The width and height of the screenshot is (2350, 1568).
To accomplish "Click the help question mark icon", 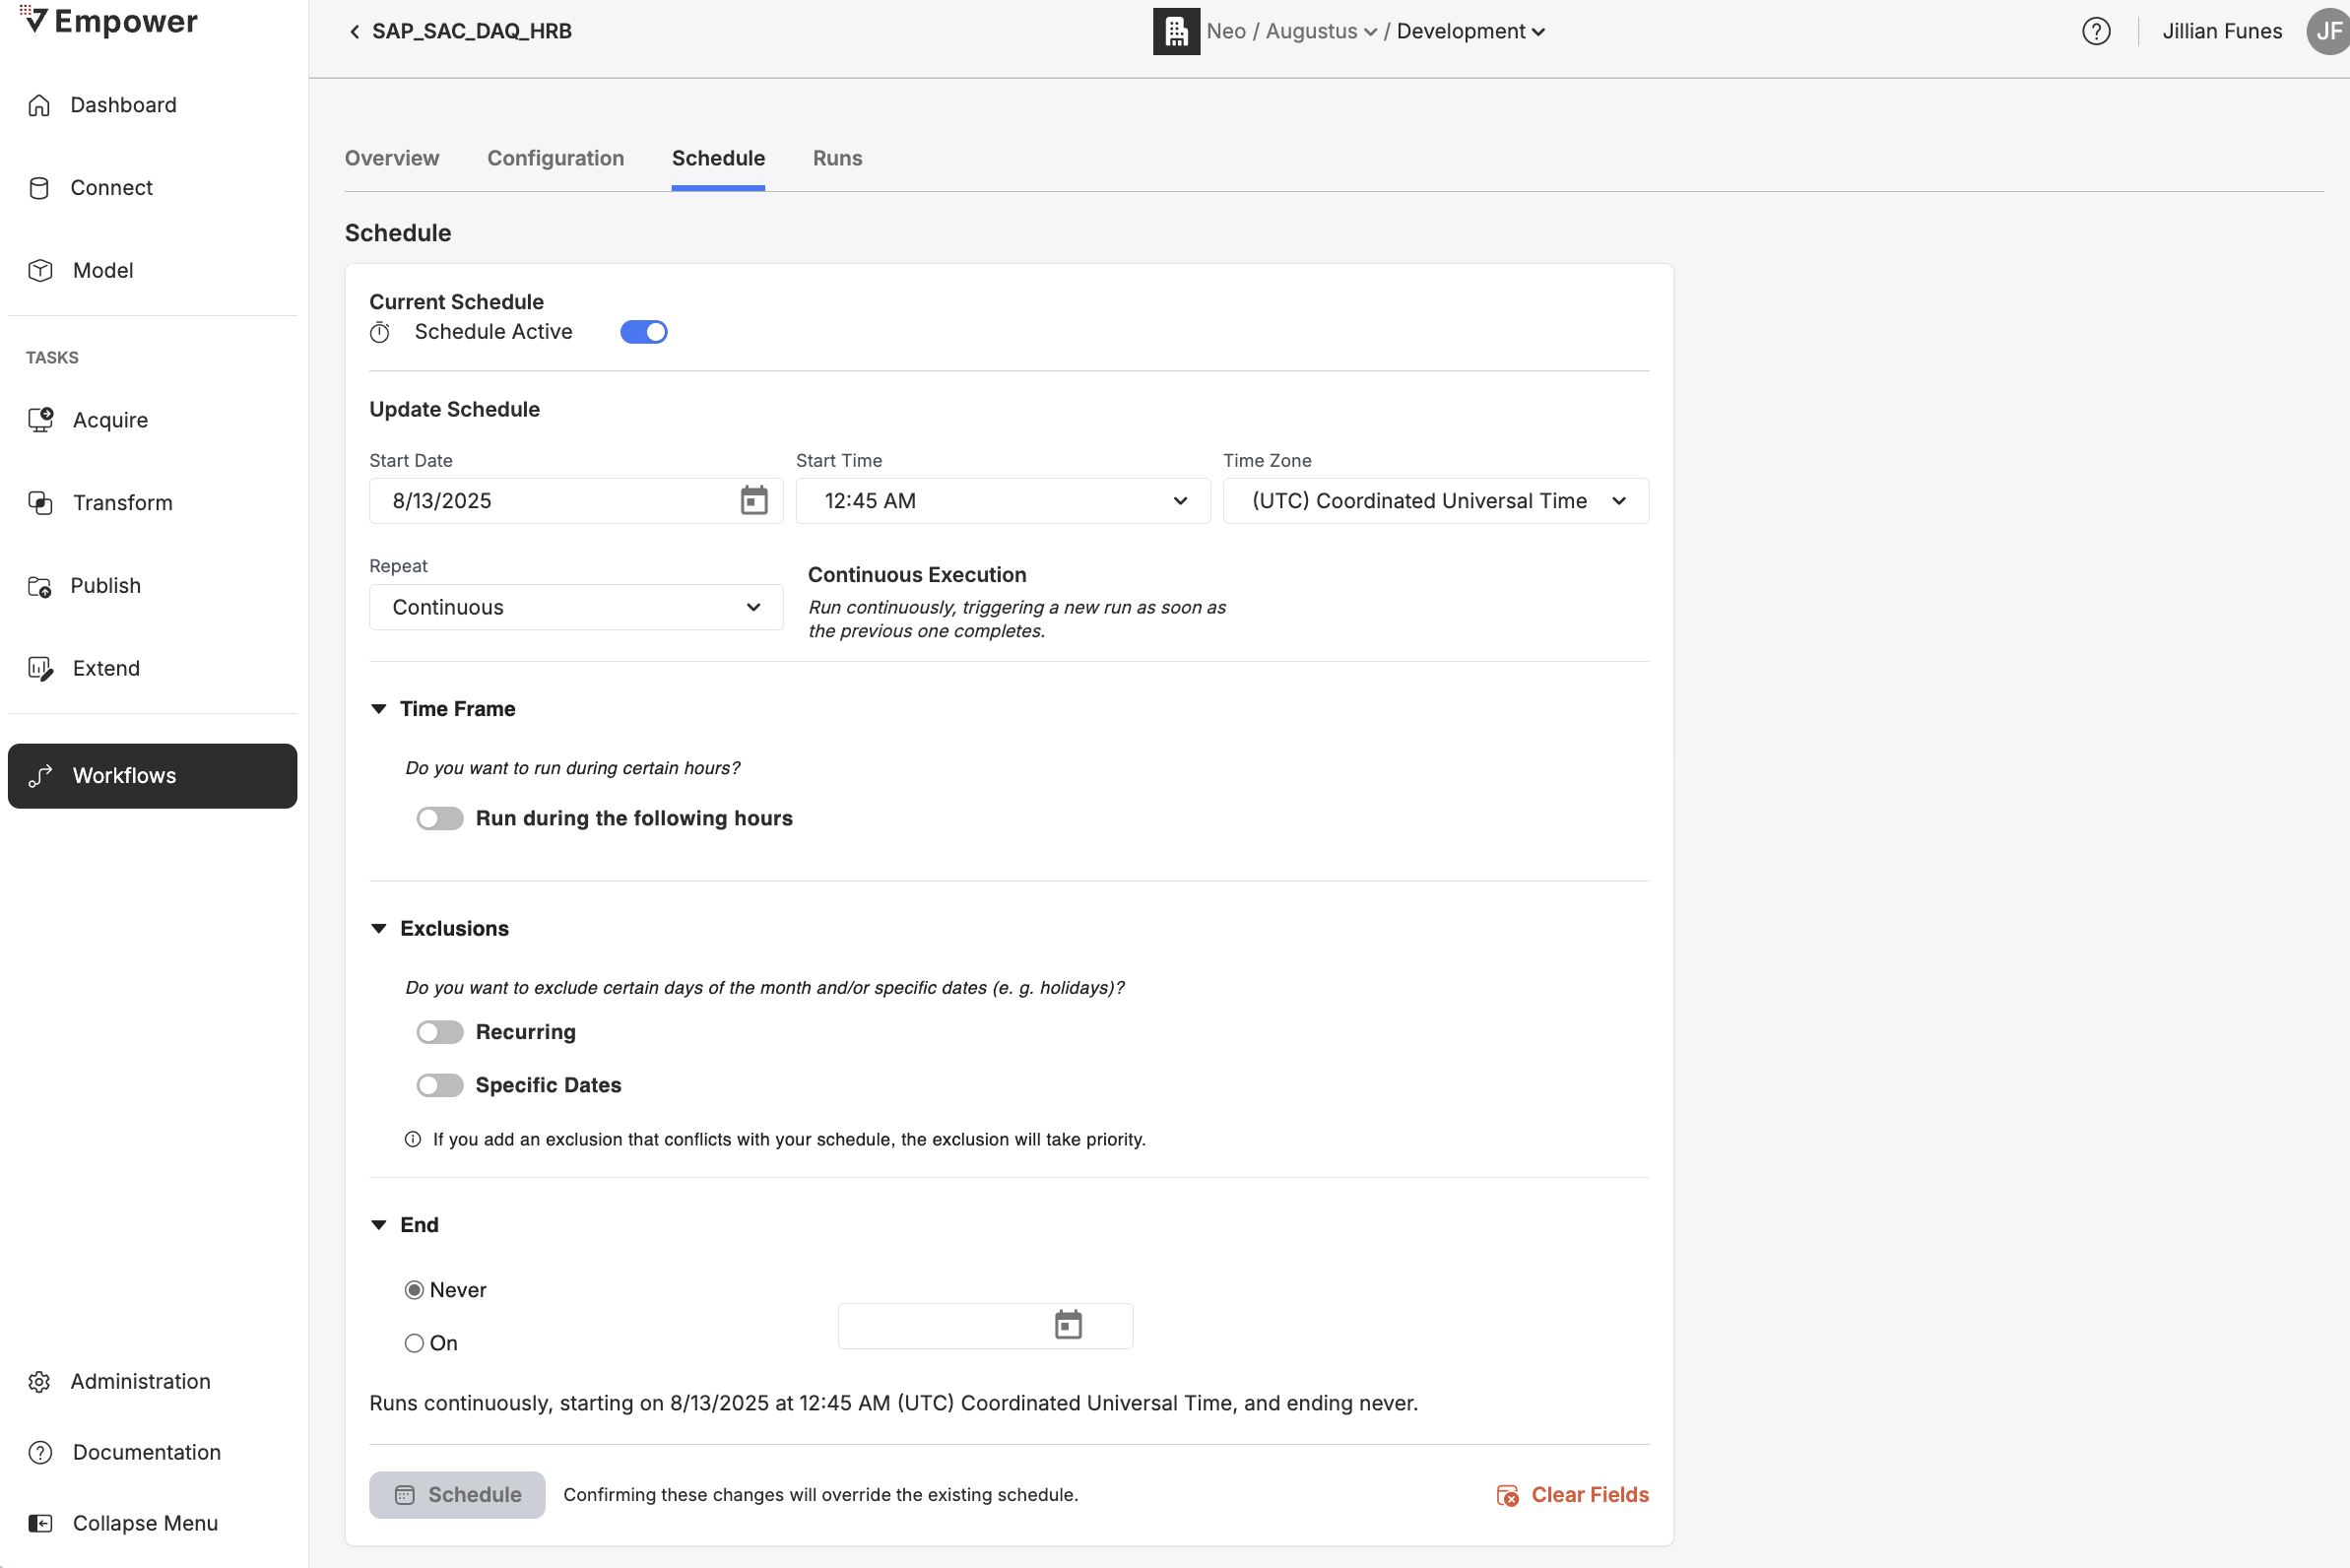I will coord(2095,31).
